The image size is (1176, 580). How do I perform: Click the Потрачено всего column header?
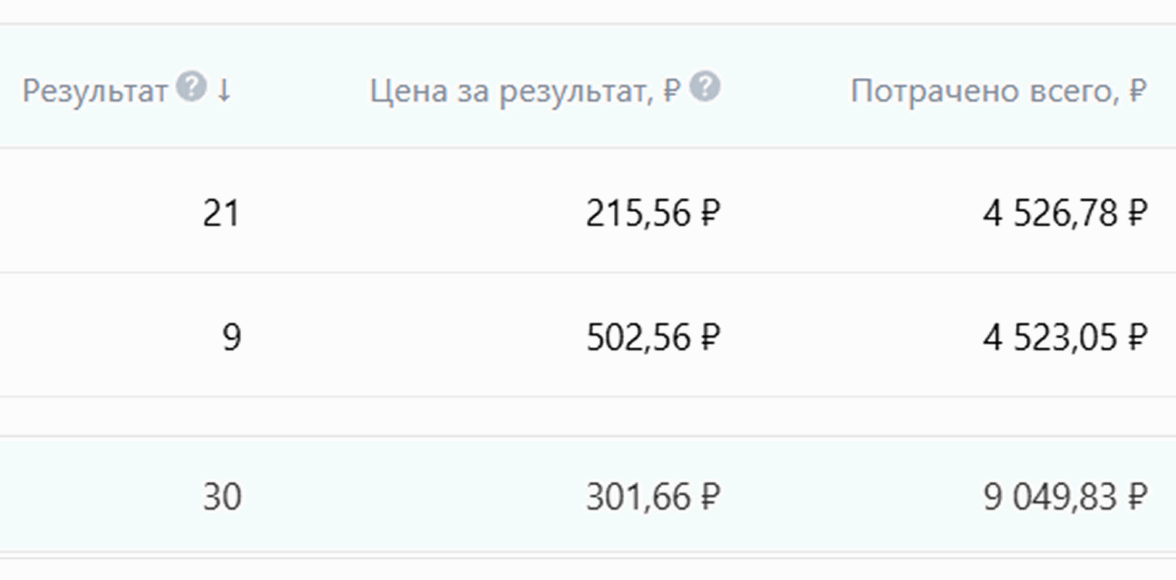[985, 92]
